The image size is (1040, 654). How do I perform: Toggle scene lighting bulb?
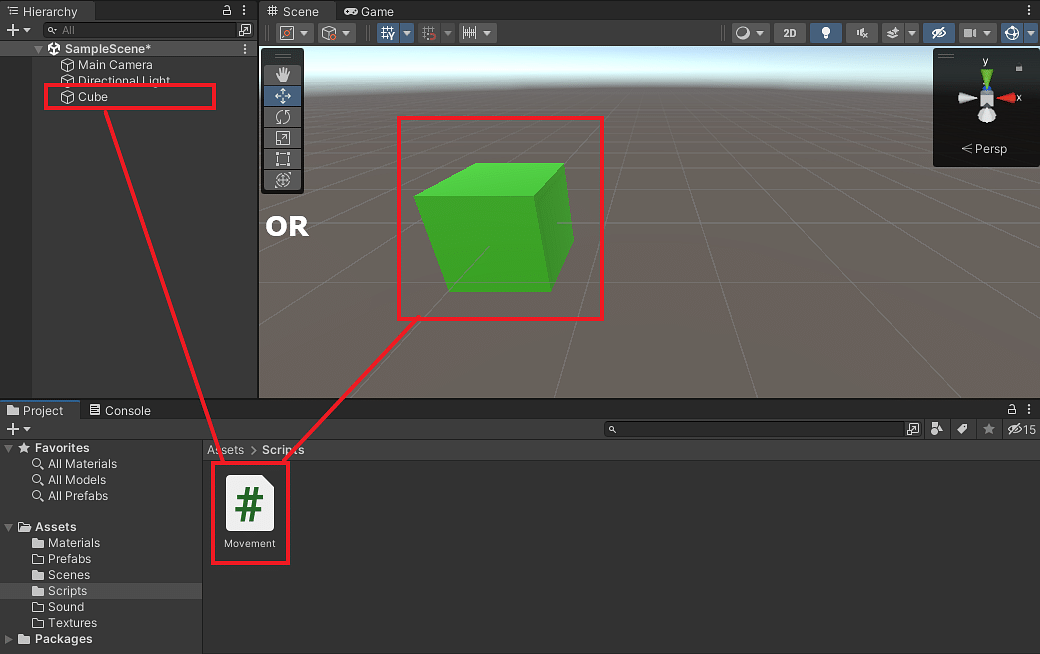point(826,33)
